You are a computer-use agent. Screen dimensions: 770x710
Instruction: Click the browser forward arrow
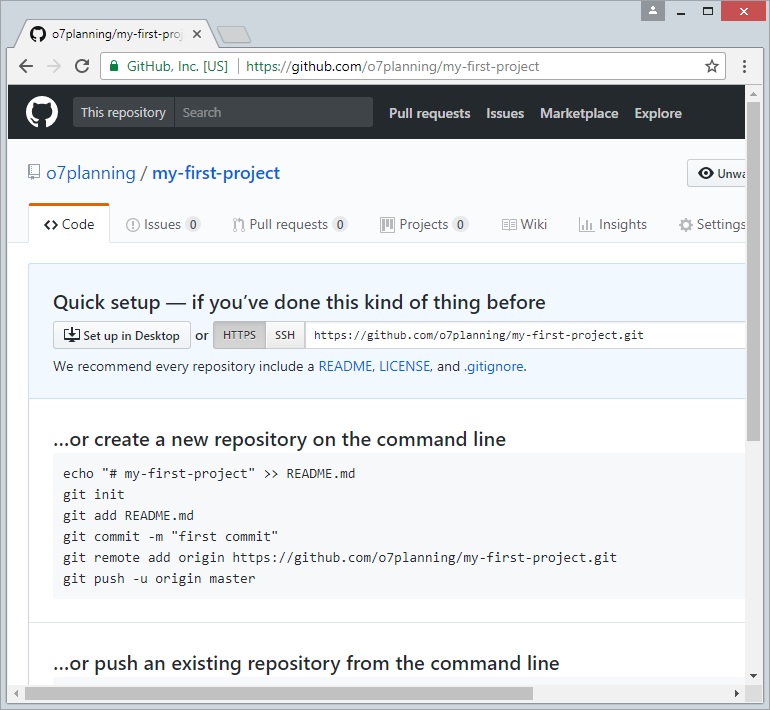click(x=54, y=66)
